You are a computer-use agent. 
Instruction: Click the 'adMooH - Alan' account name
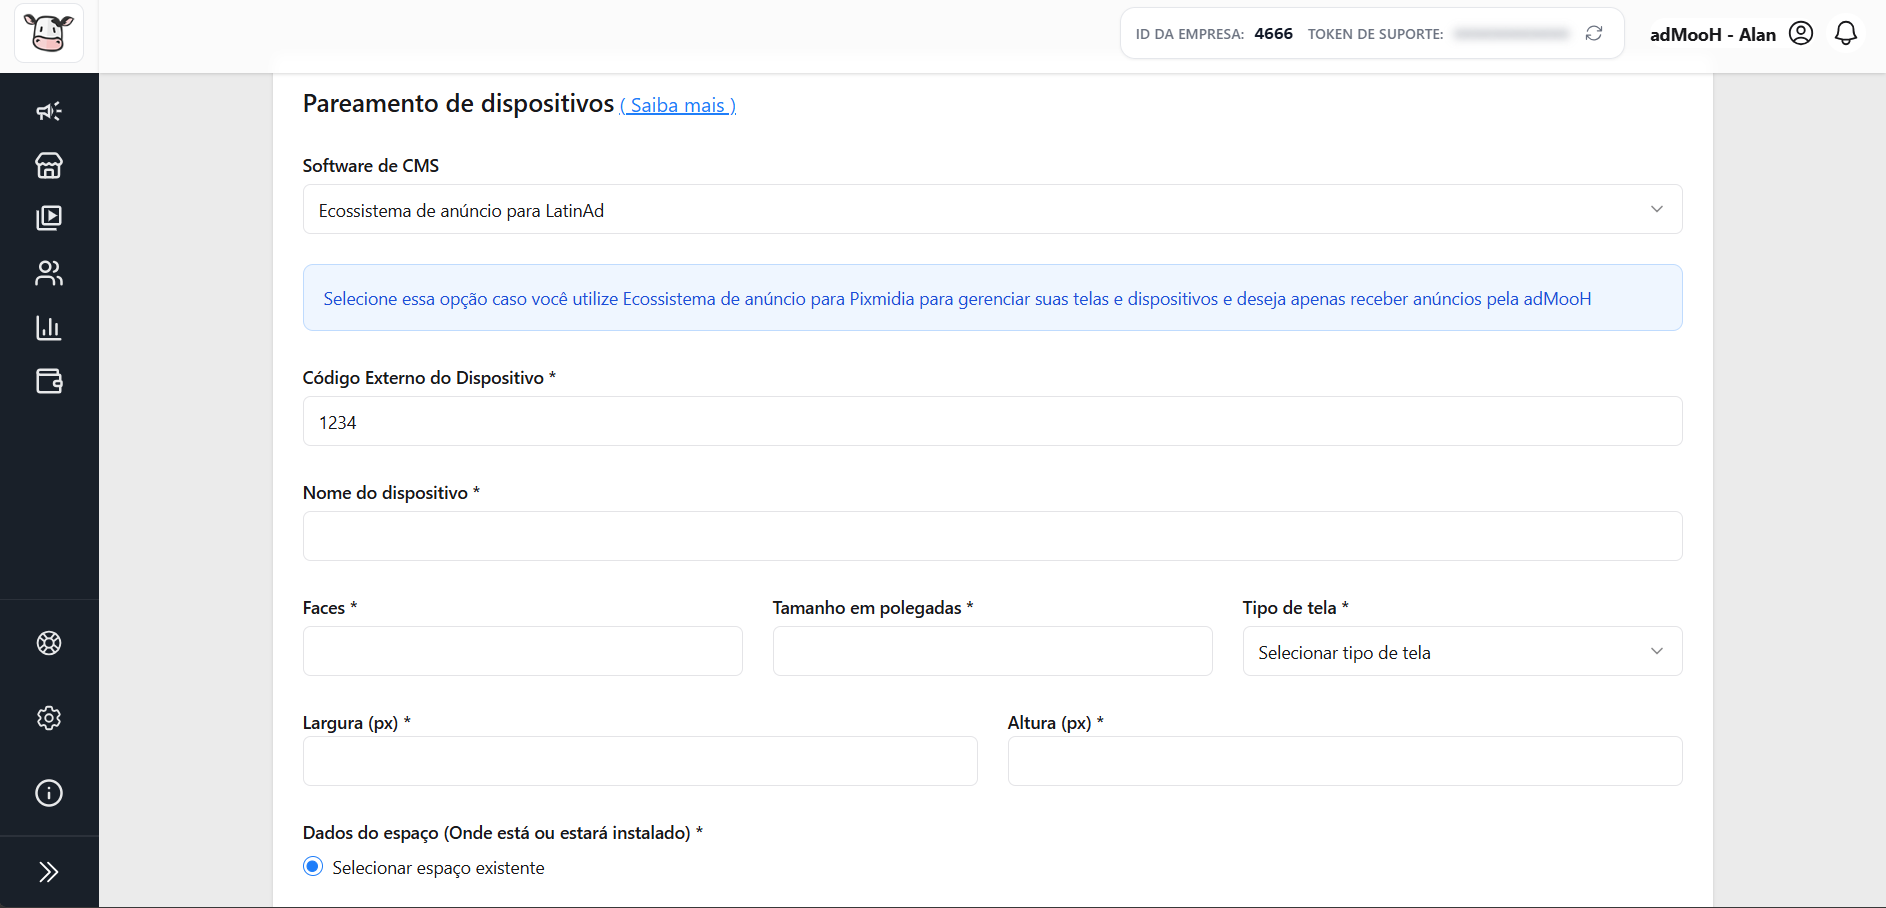coord(1713,34)
